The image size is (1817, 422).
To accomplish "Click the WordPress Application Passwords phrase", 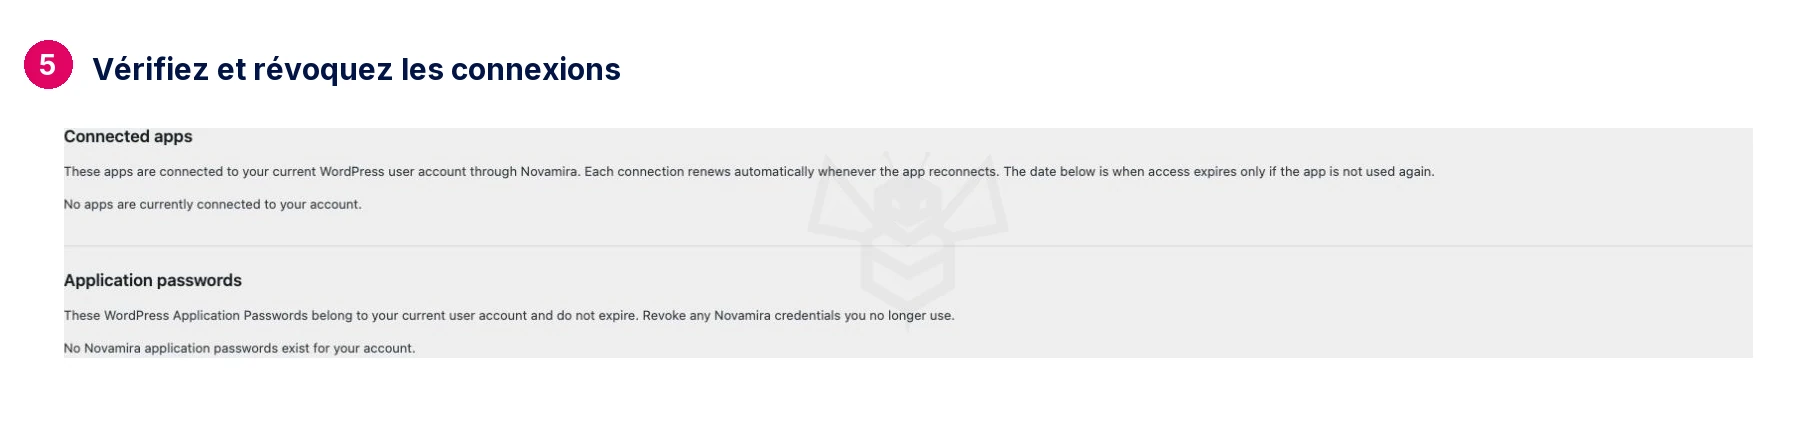I will pyautogui.click(x=206, y=316).
